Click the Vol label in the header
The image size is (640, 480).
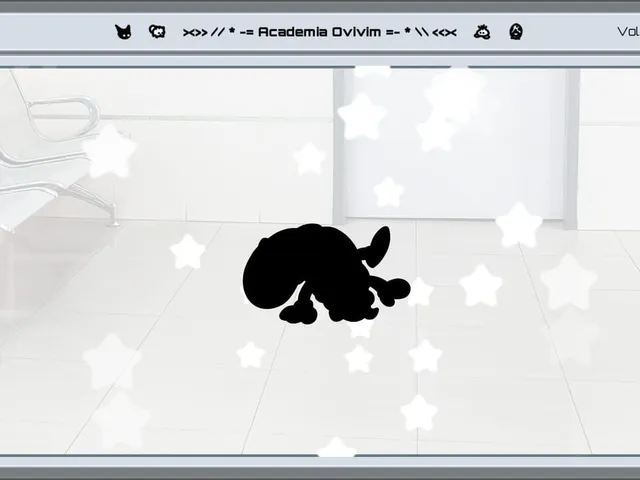[x=628, y=32]
